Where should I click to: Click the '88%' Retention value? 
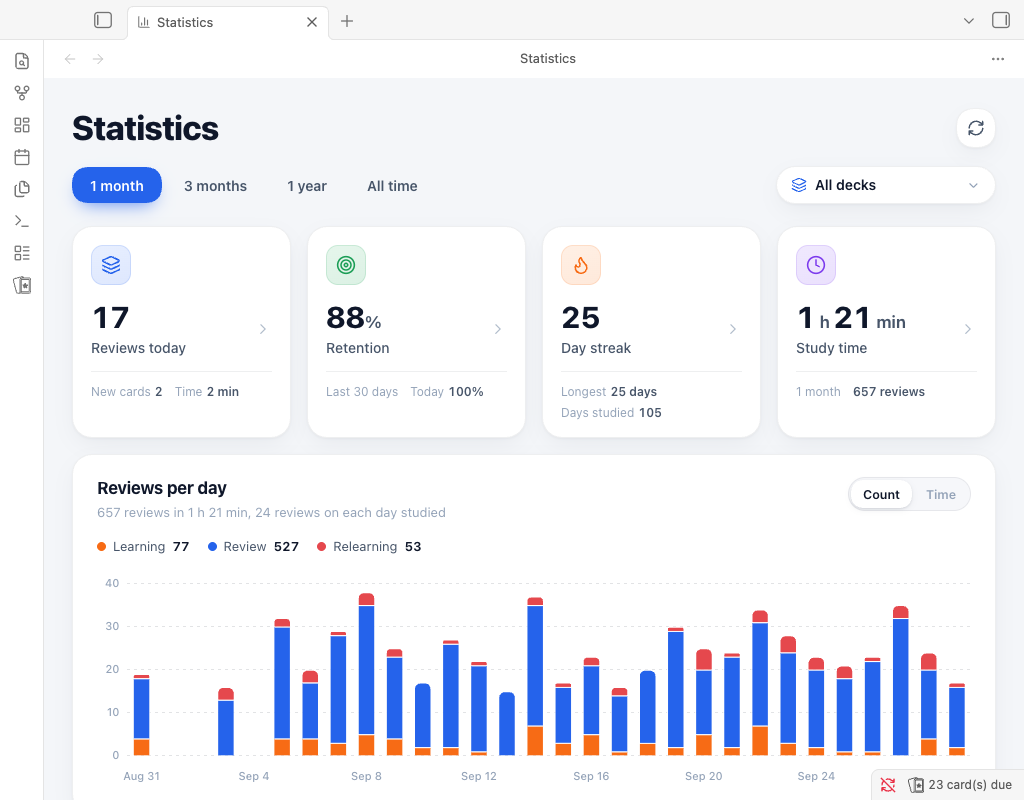[x=353, y=318]
